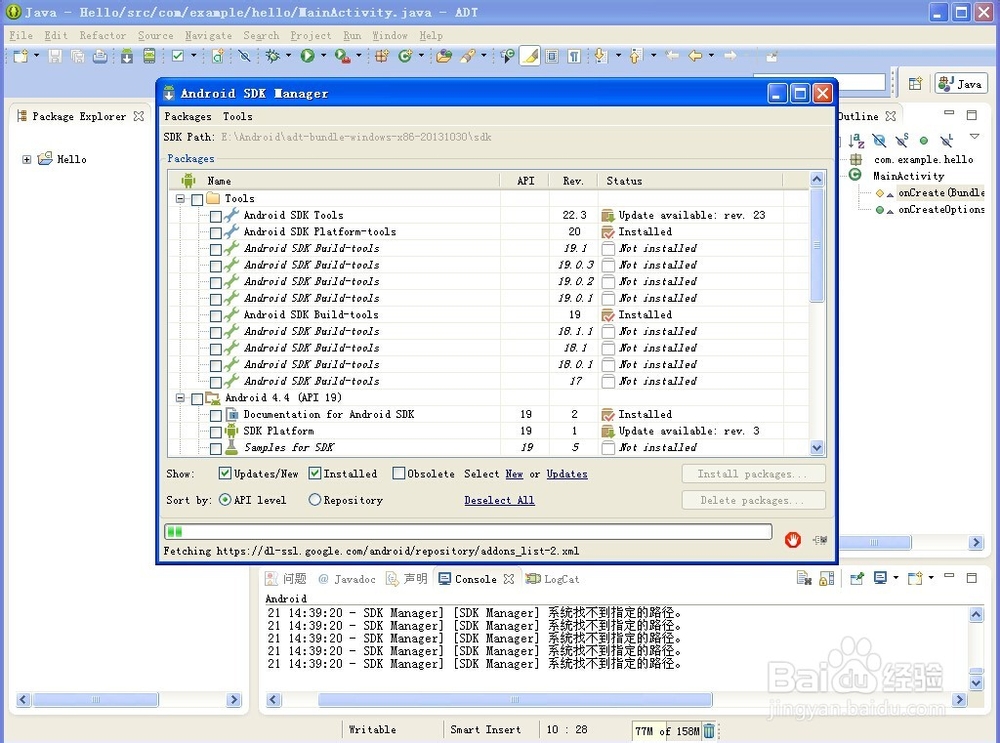Screen dimensions: 1000x743
Task: Check the Android SDK Platform-tools checkbox
Action: click(216, 233)
